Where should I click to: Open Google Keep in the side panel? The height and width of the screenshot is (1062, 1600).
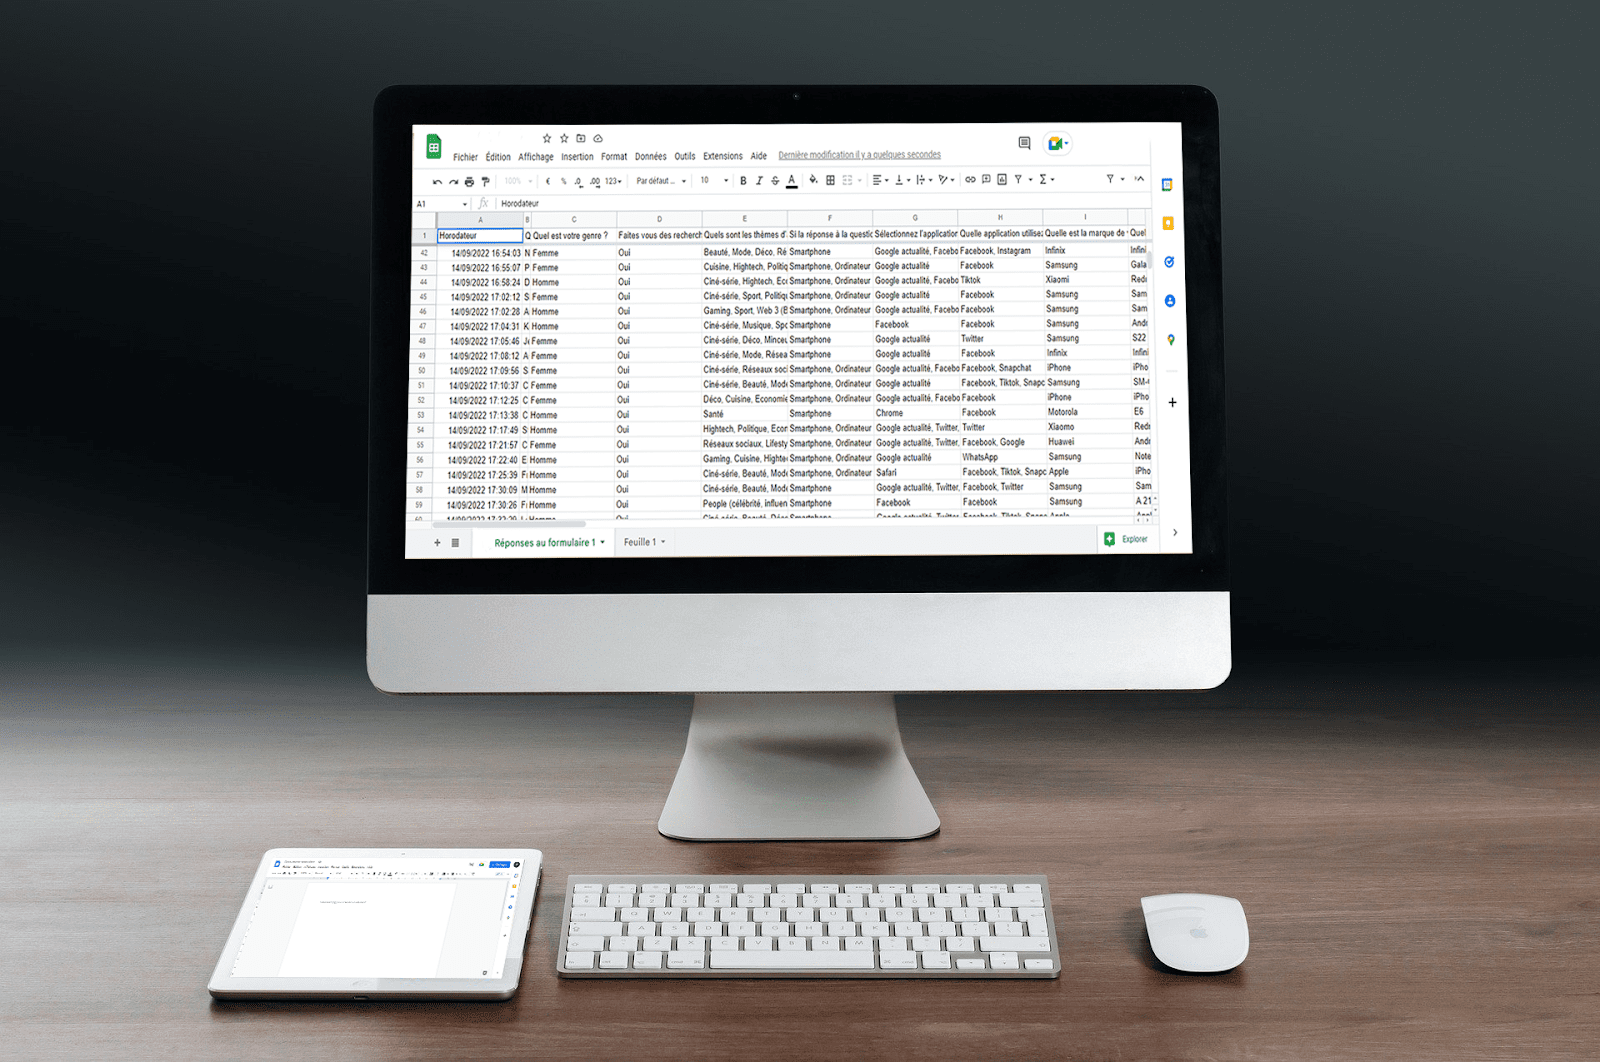[1168, 223]
